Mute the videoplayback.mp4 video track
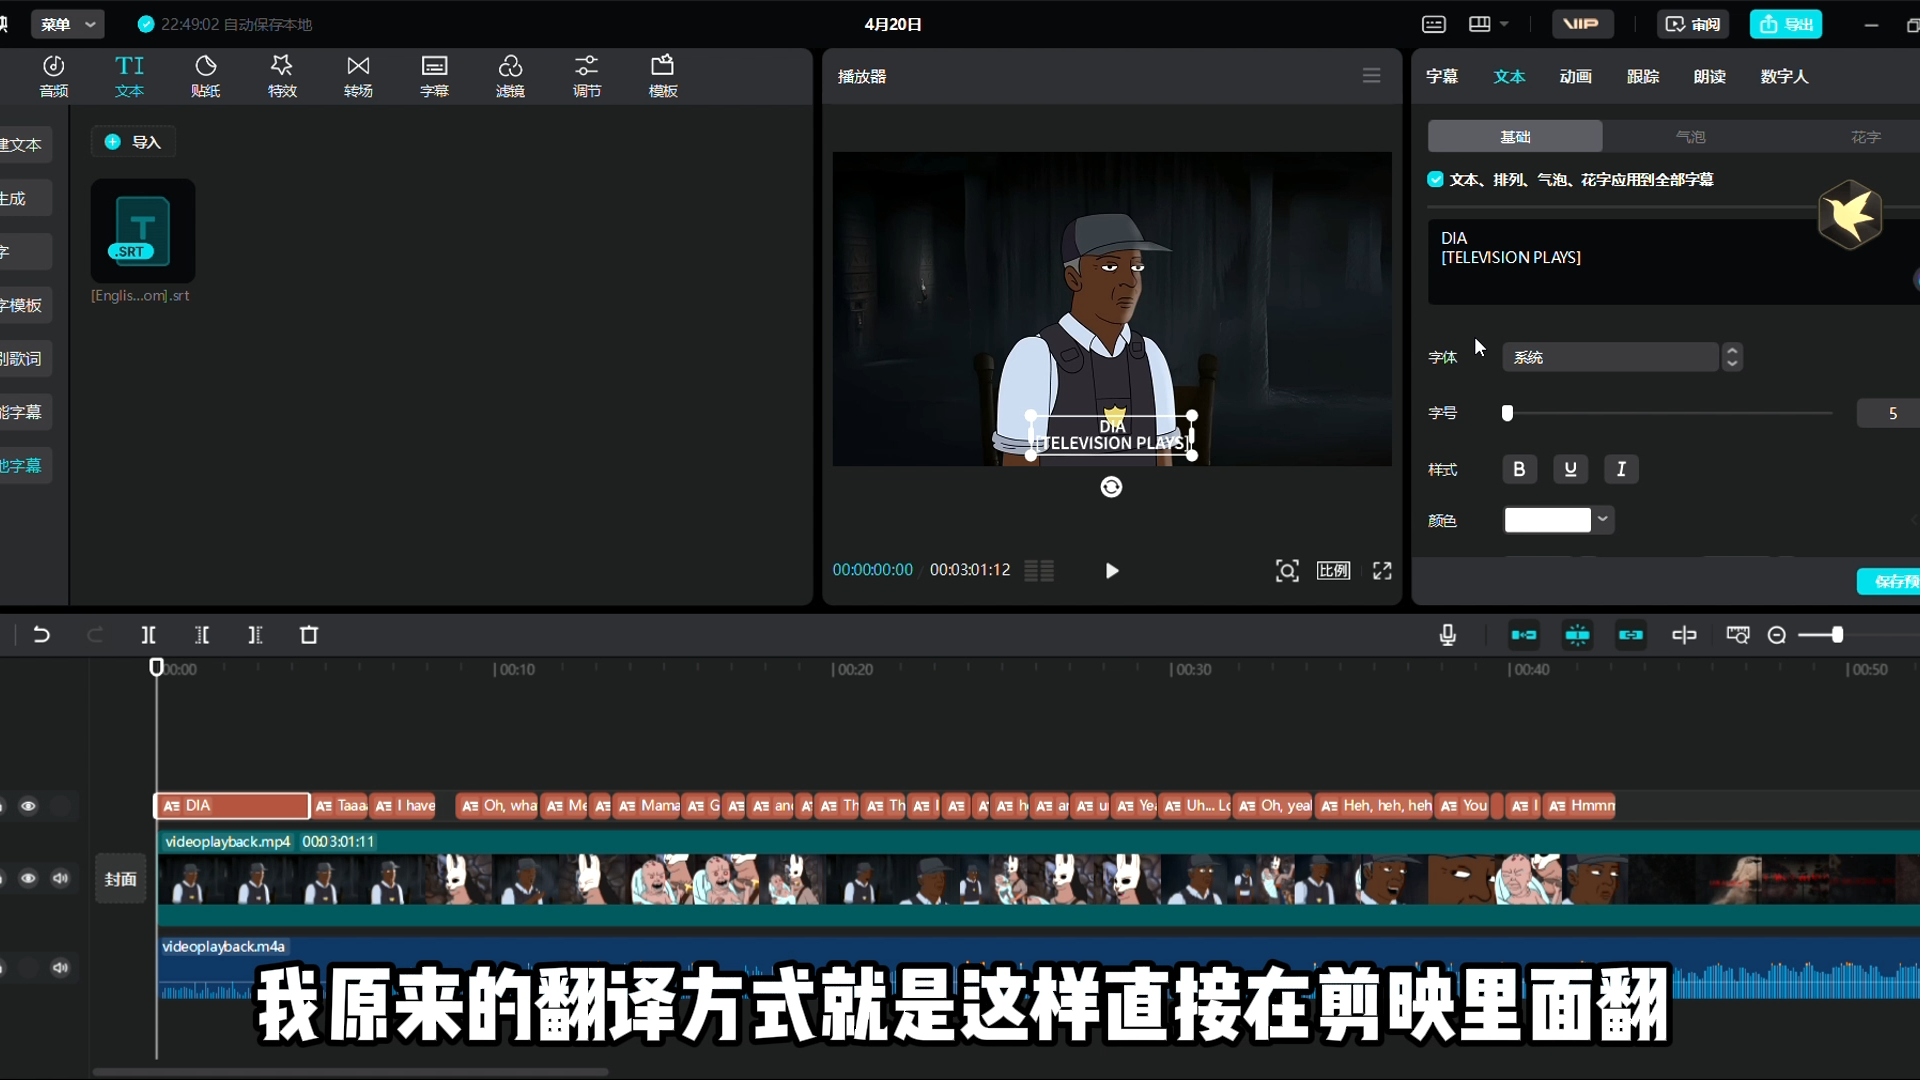The image size is (1920, 1080). [x=61, y=878]
